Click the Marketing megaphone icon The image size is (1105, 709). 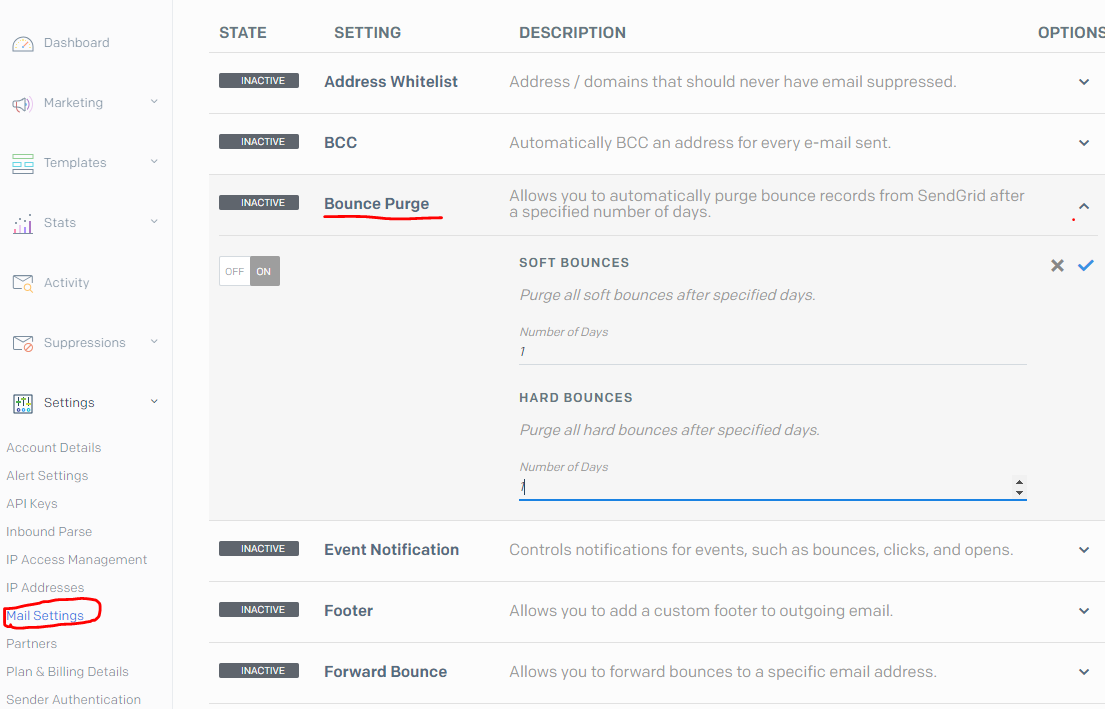[x=23, y=104]
